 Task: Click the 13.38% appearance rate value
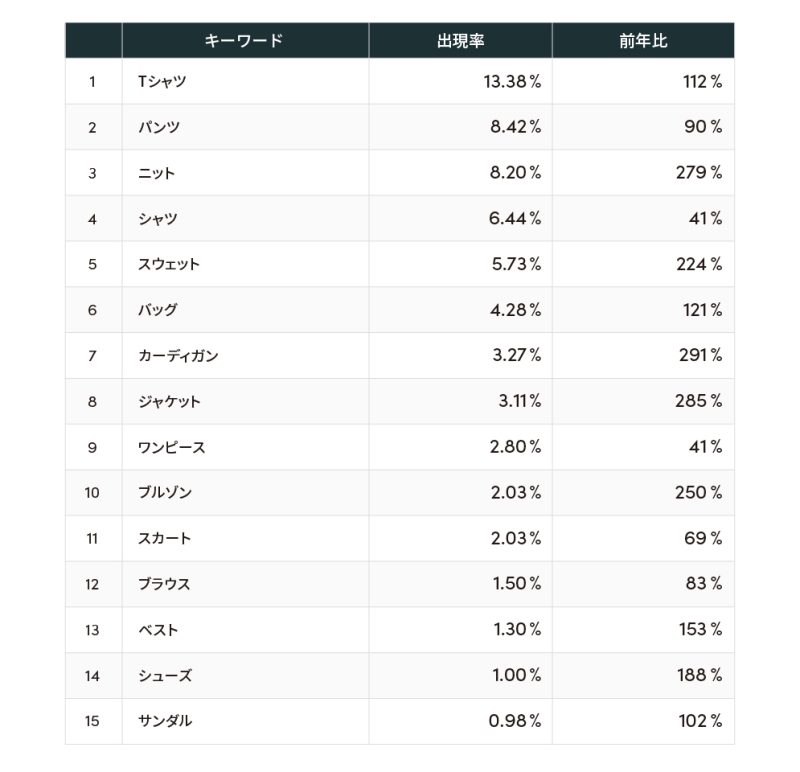click(x=512, y=82)
